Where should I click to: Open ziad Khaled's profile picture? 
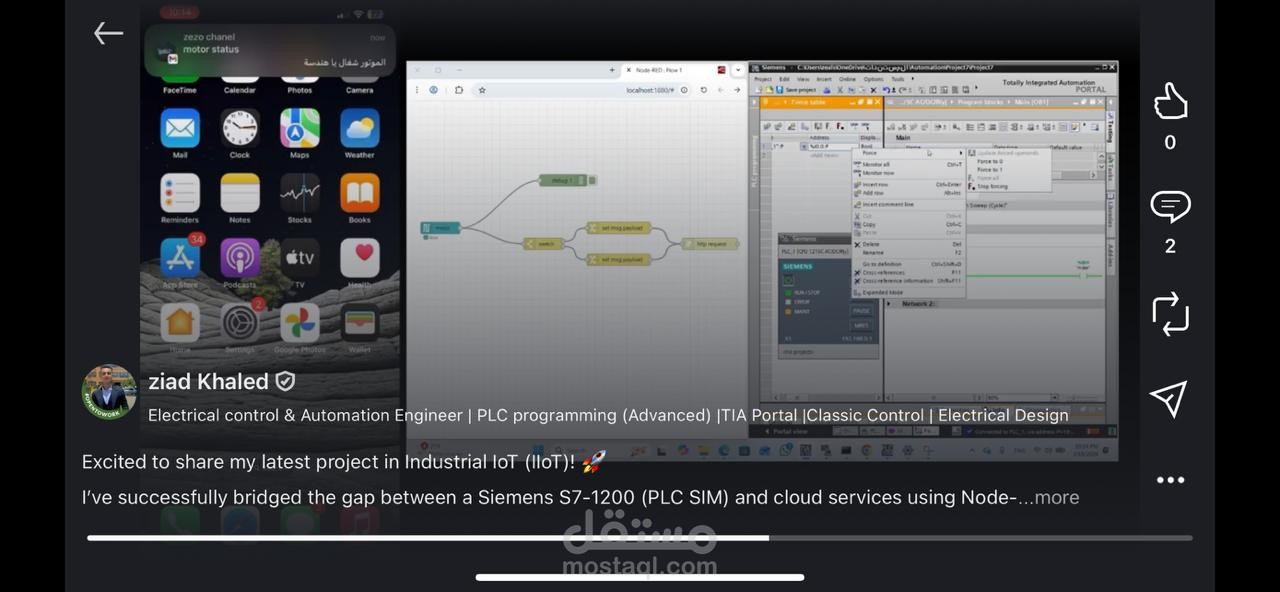109,392
